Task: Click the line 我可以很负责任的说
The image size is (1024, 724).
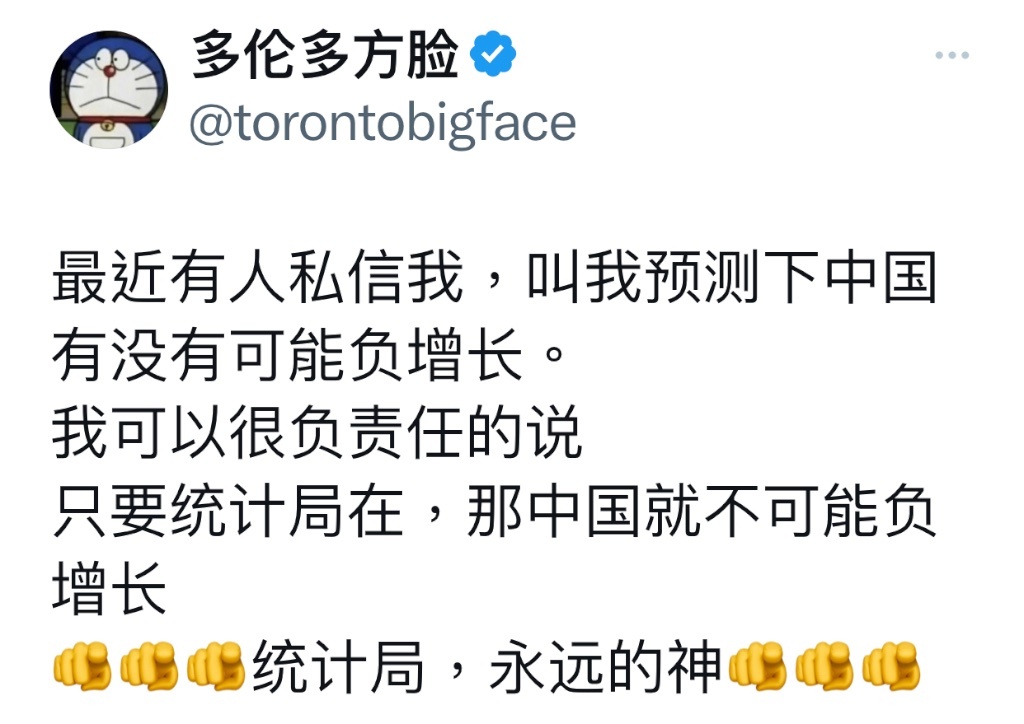Action: pyautogui.click(x=317, y=432)
